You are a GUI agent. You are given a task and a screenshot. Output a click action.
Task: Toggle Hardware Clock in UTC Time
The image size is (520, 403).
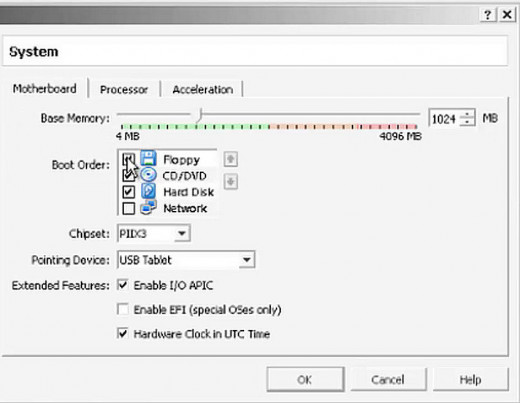pos(123,333)
